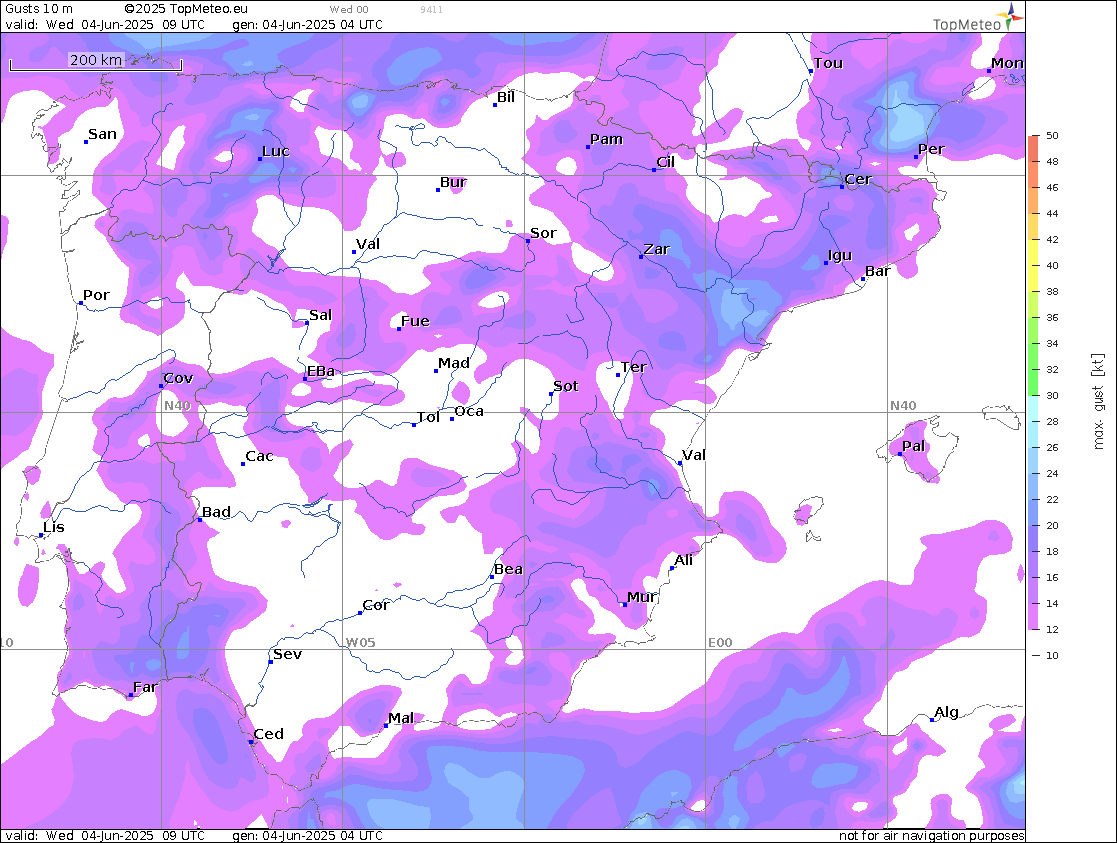
Task: Click the "©2025 TopMeteo.eu" copyright text
Action: (x=186, y=9)
